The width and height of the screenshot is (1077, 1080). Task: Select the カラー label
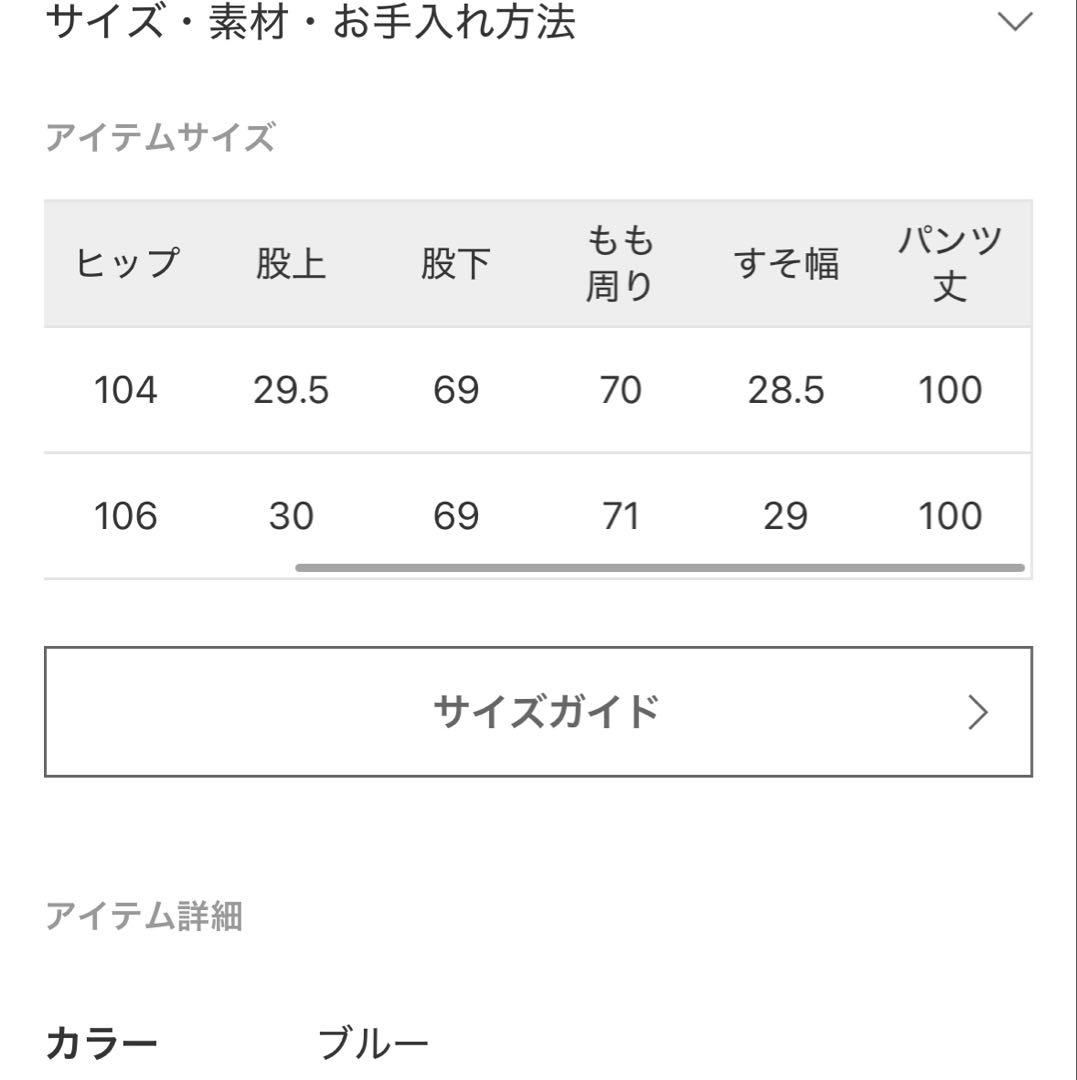tap(99, 1040)
